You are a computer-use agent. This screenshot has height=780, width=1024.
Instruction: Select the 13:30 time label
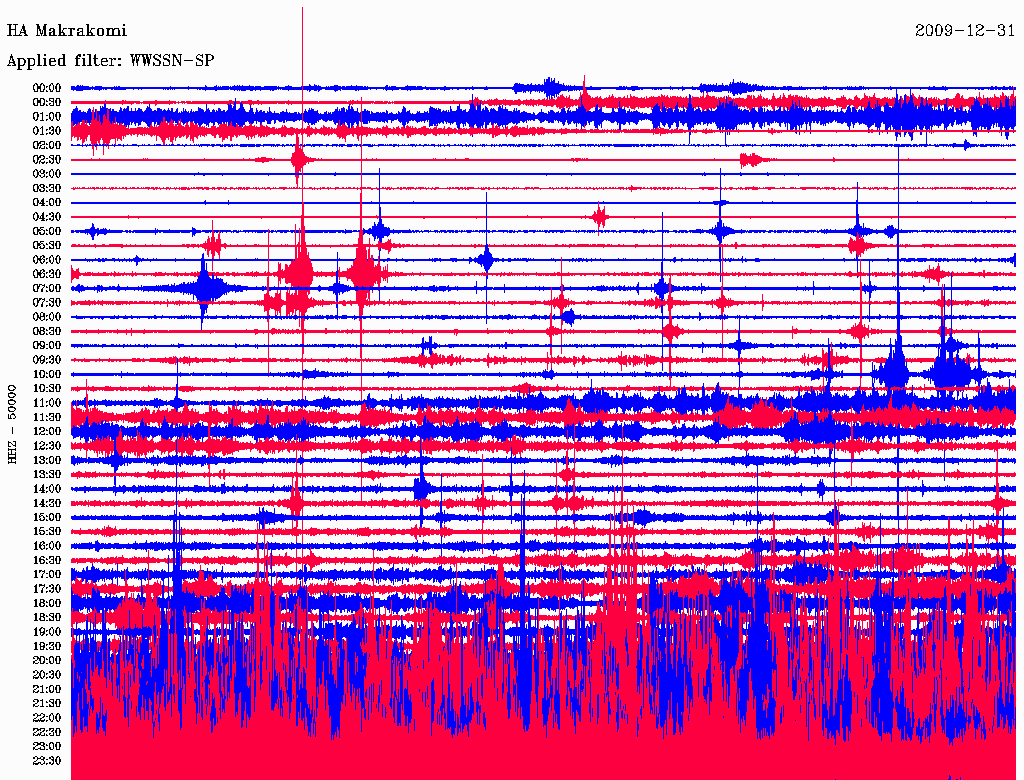(x=47, y=474)
